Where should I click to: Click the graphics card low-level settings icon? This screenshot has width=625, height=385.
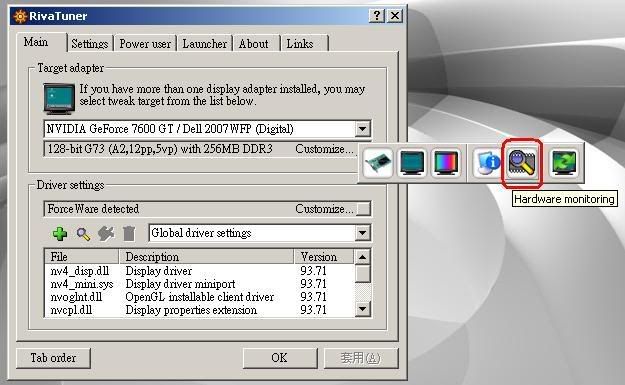click(x=378, y=163)
